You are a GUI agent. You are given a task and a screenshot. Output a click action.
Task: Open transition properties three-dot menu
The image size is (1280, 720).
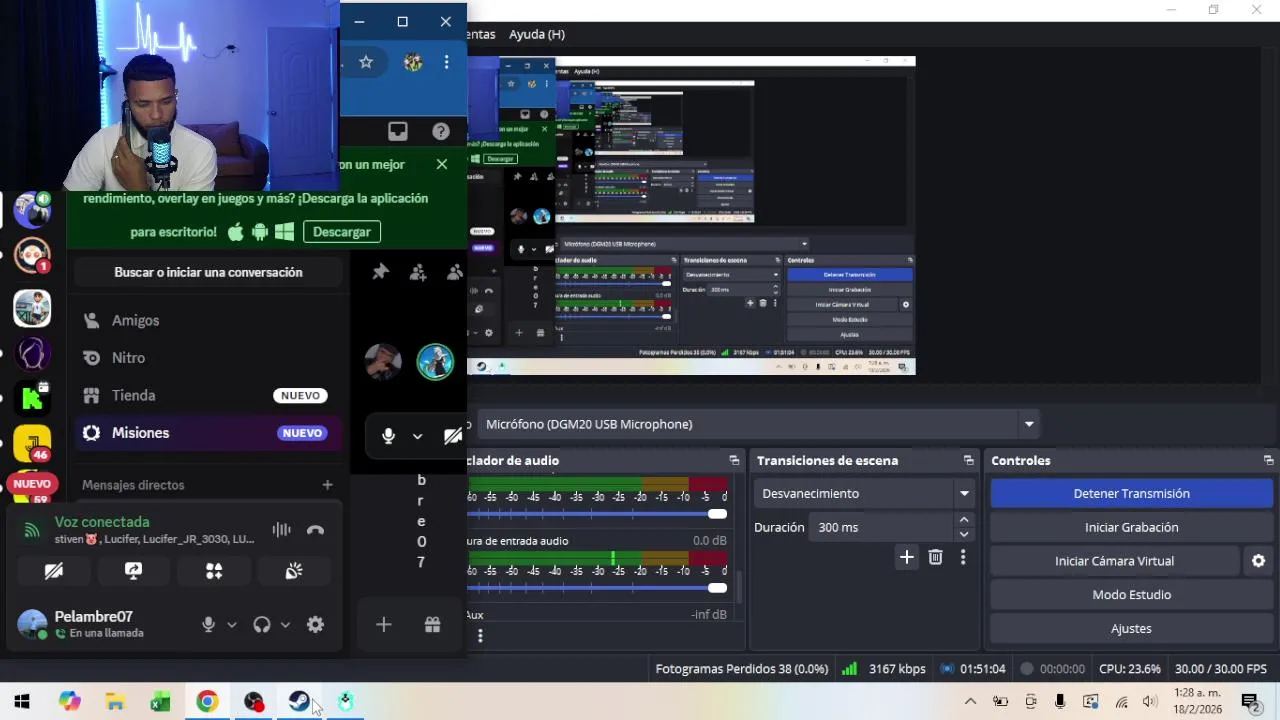[x=963, y=557]
